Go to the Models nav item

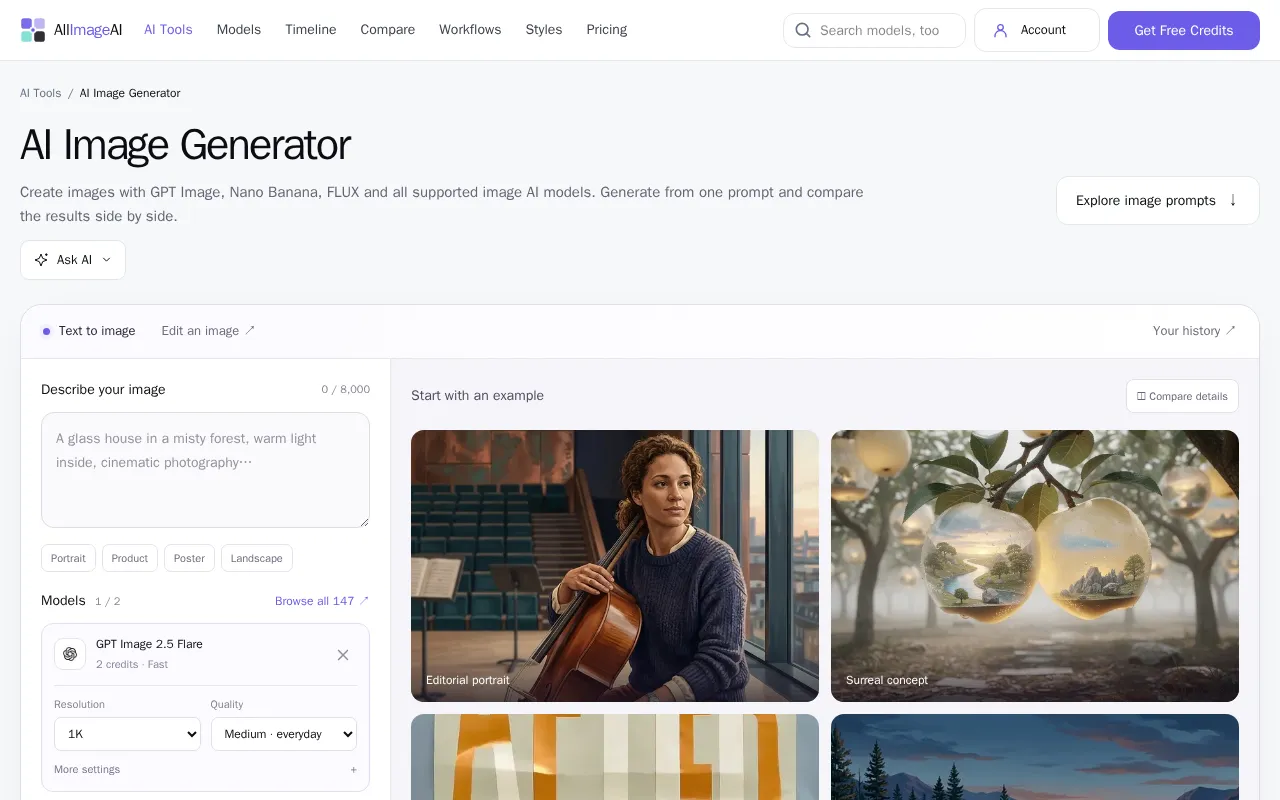click(x=239, y=30)
